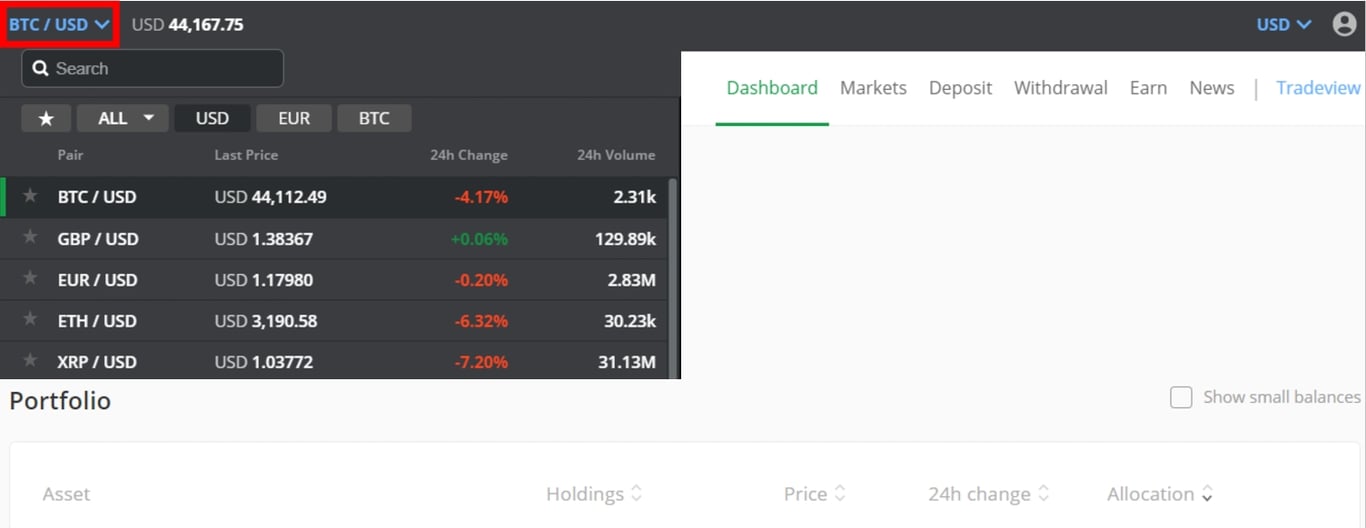Star the EUR / USD pair
Screen dimensions: 1366x528
(x=30, y=279)
